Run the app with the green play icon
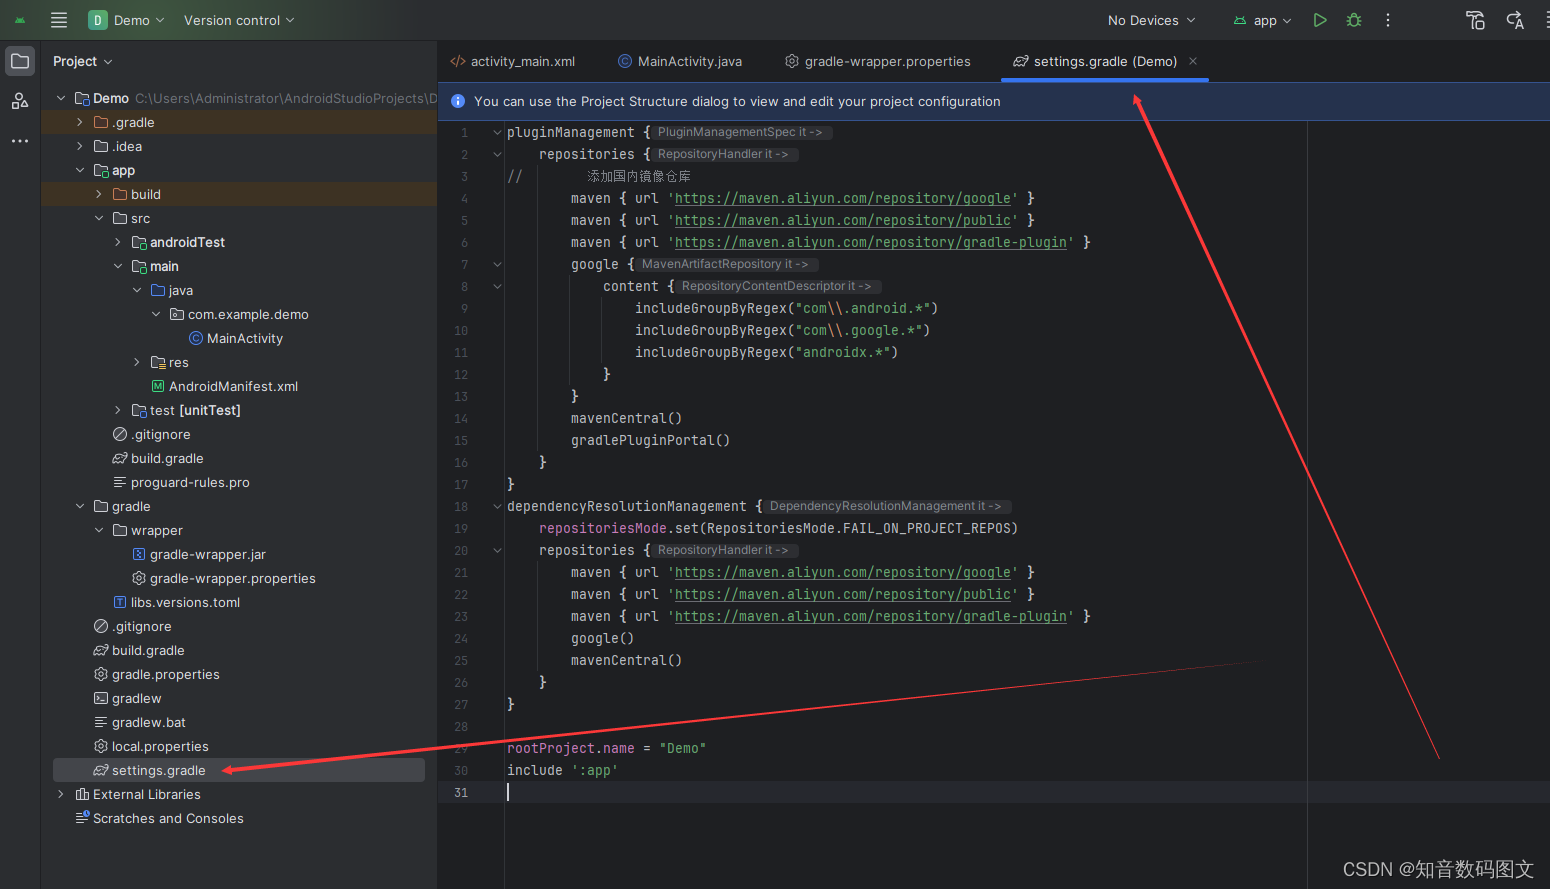The image size is (1550, 889). pyautogui.click(x=1320, y=20)
